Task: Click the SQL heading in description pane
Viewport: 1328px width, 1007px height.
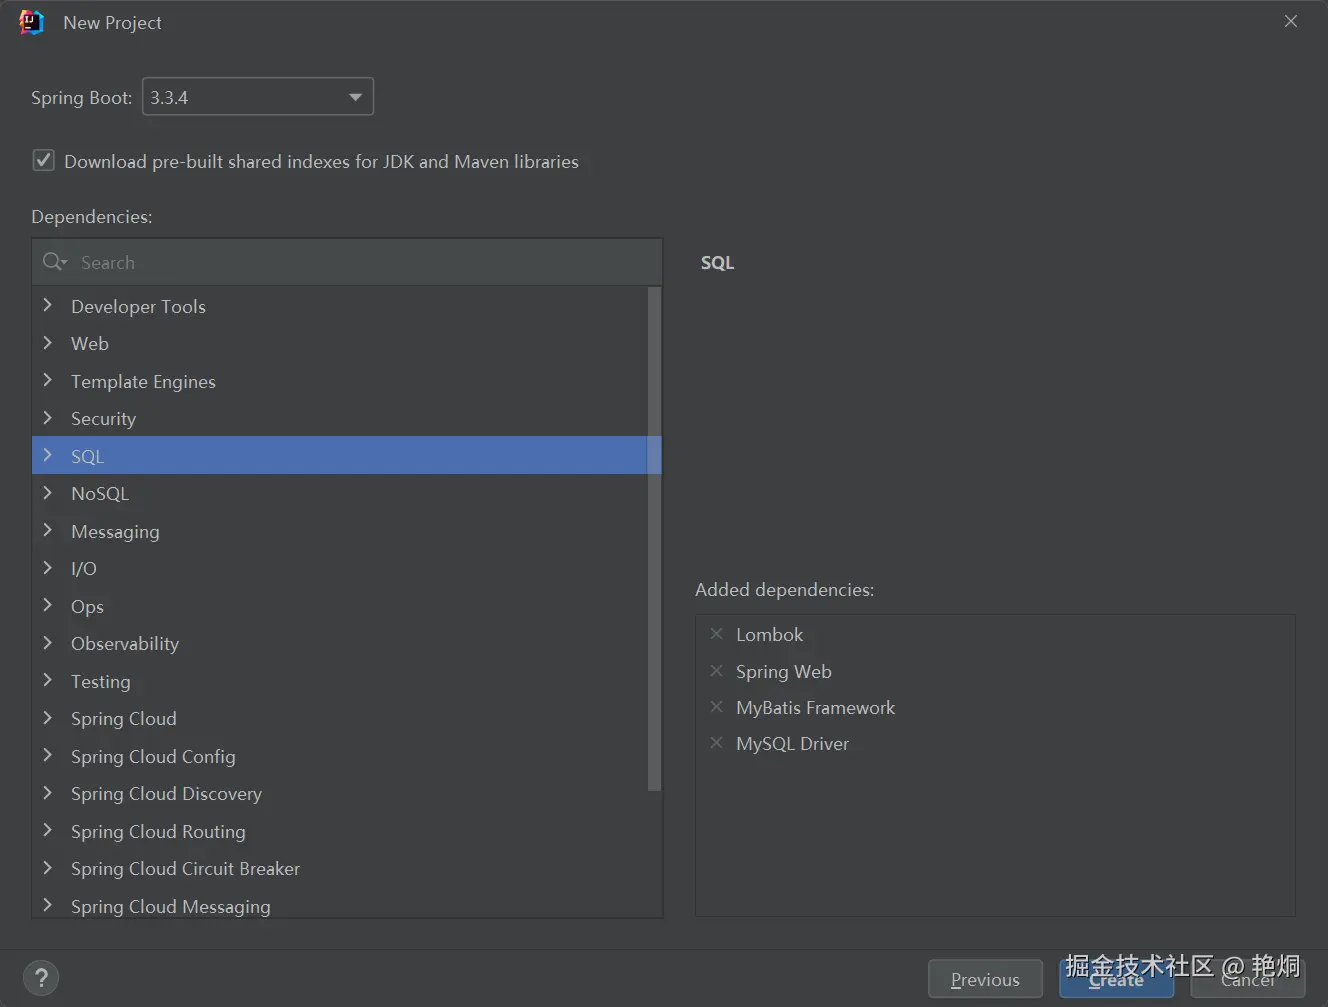Action: [717, 262]
